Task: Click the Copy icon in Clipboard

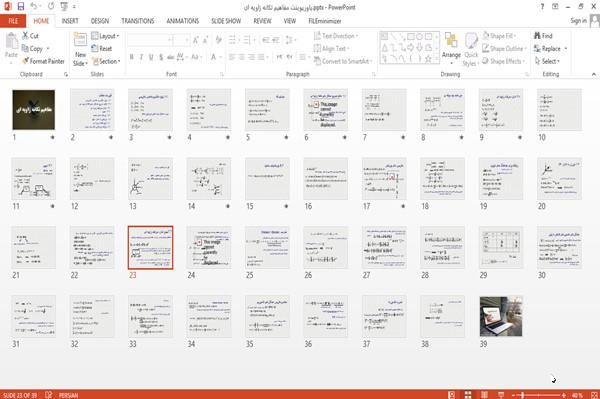Action: [x=25, y=48]
